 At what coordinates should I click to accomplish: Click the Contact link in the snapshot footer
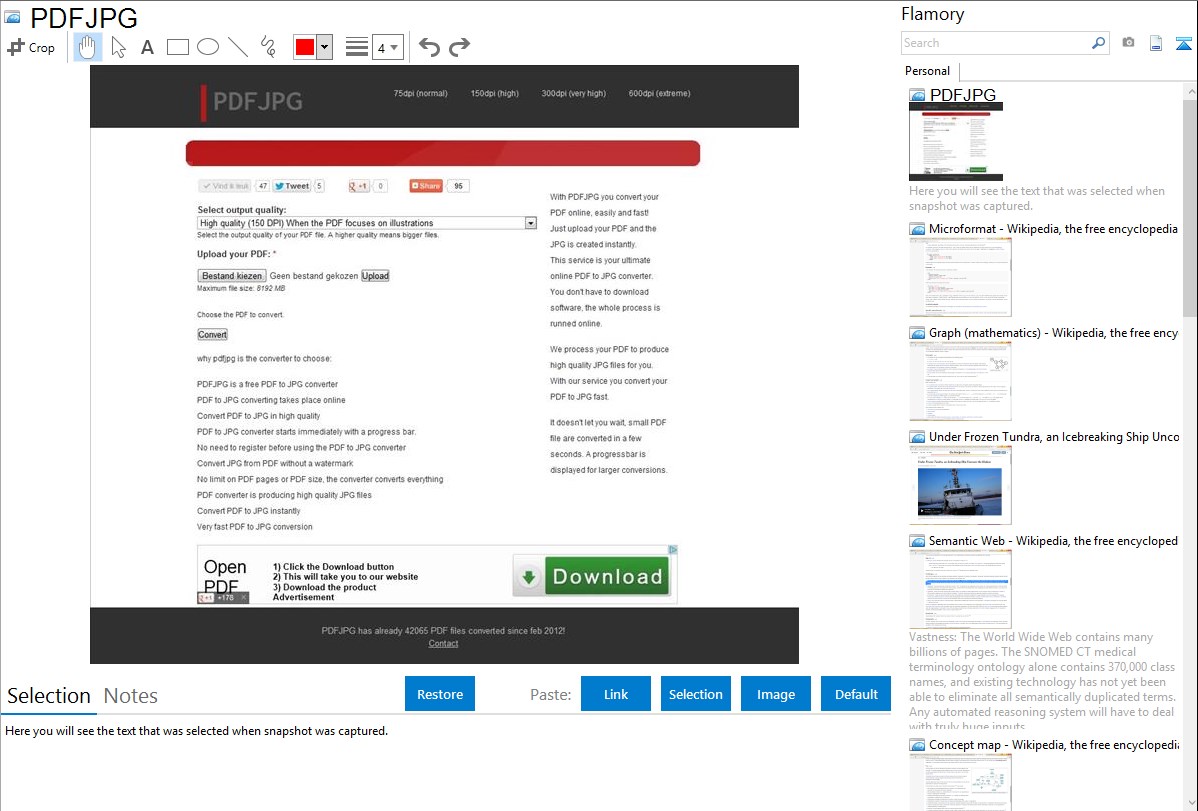point(443,644)
